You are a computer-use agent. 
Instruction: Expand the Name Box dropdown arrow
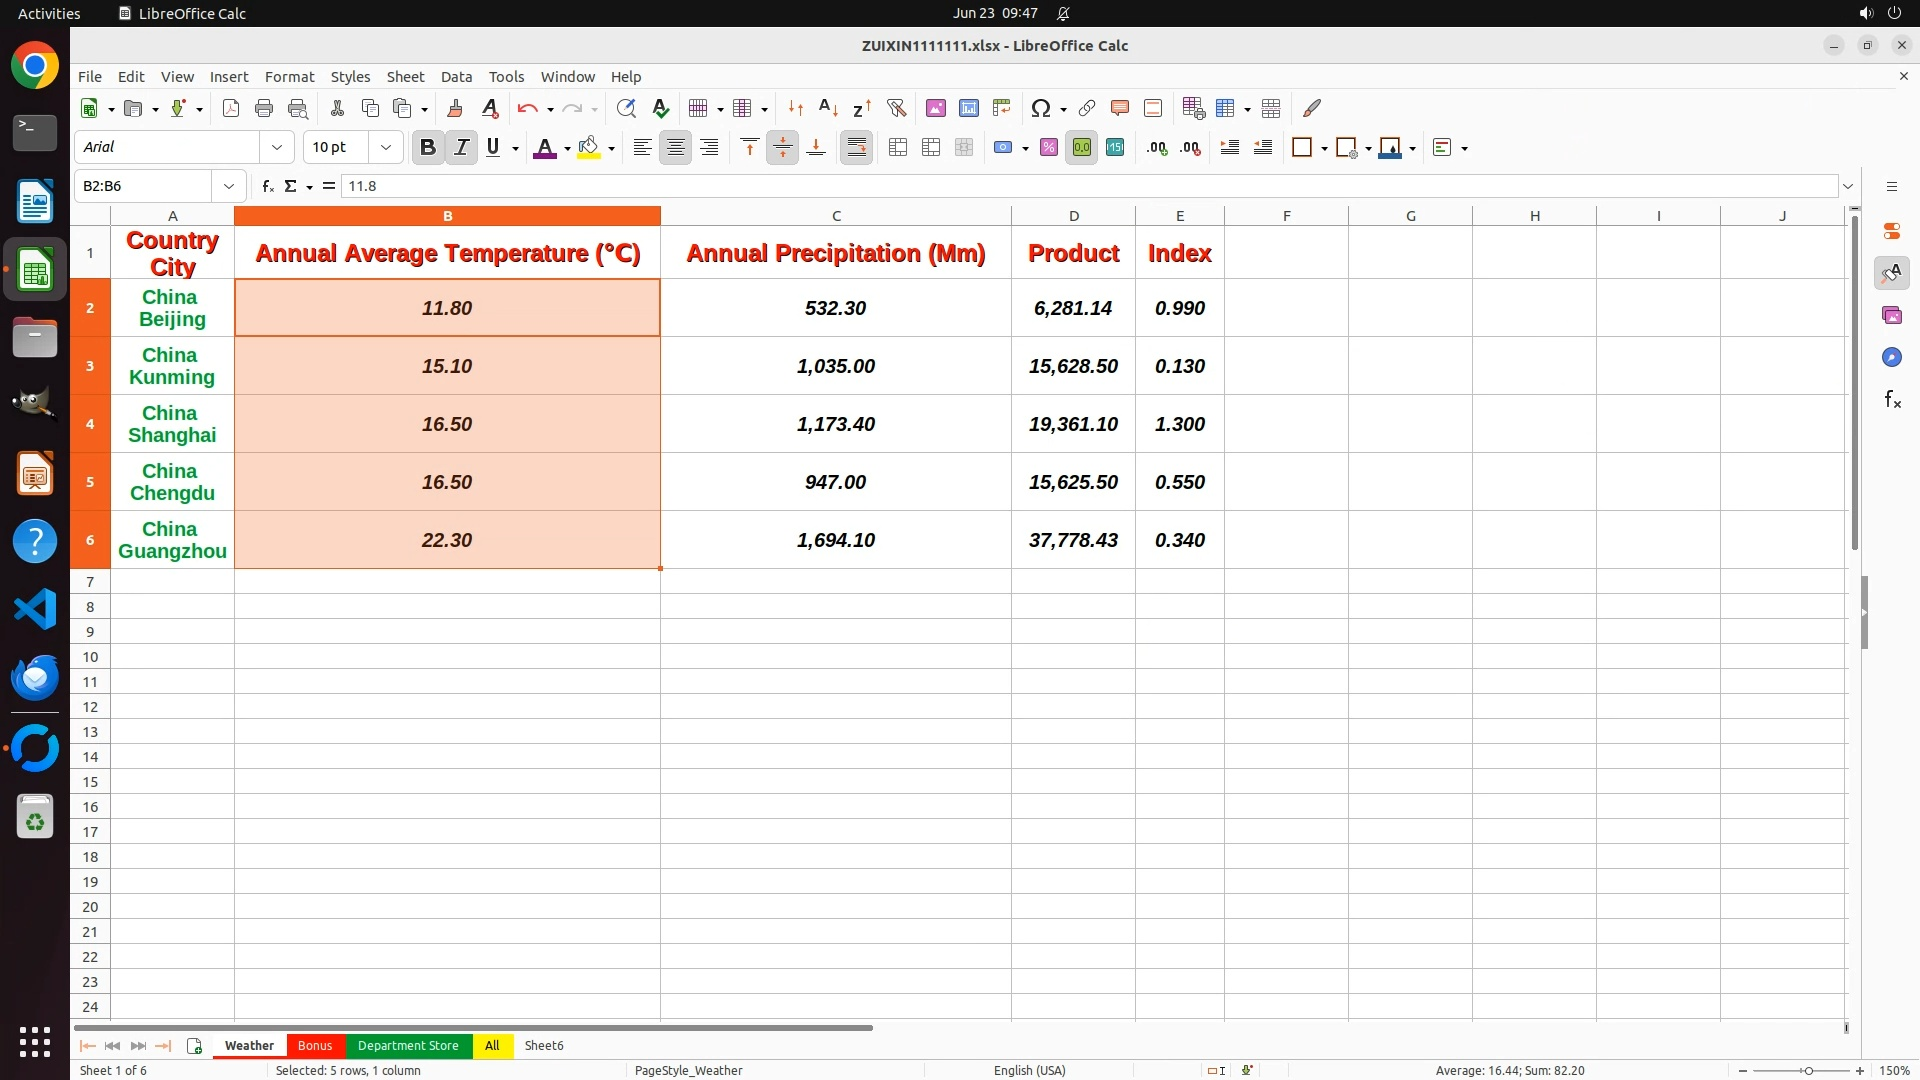click(229, 186)
